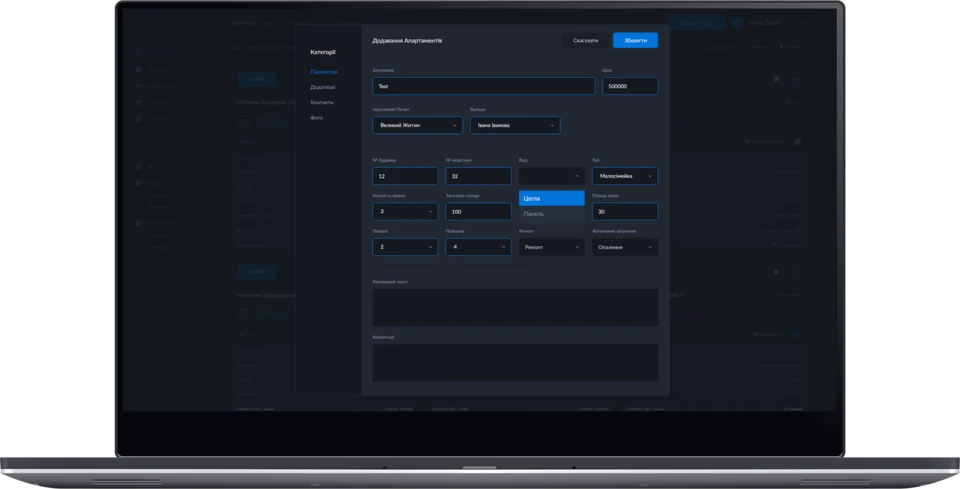Viewport: 960px width, 489px height.
Task: Open the total floors dropdown showing 4
Action: coord(479,247)
